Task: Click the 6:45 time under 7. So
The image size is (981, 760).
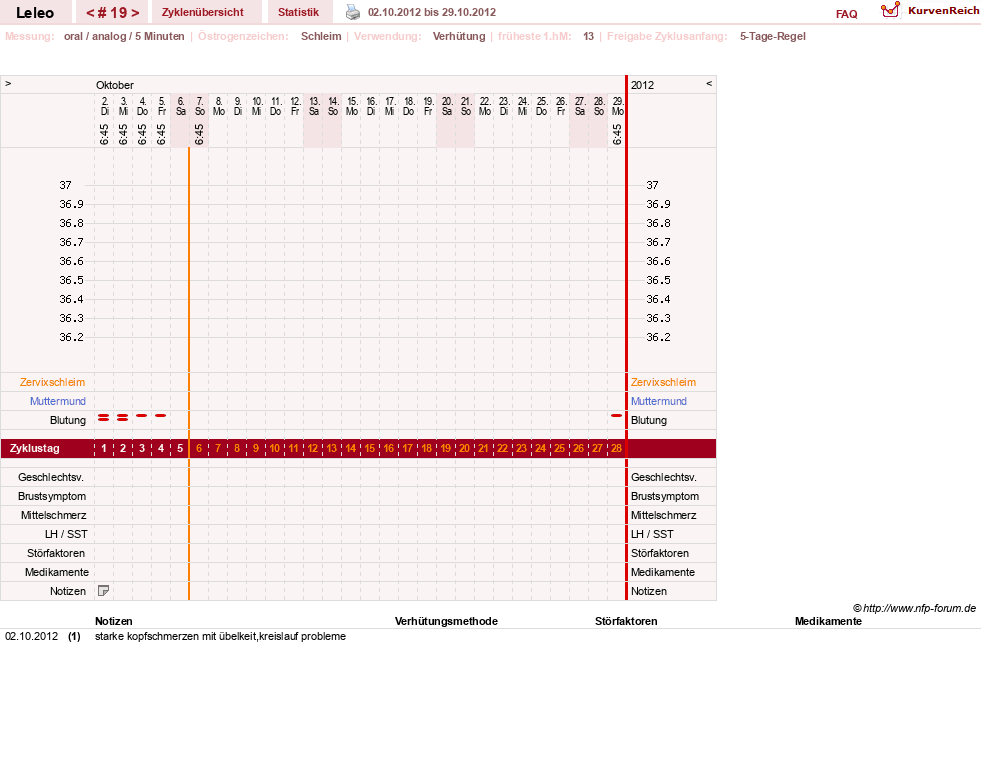Action: pos(199,134)
